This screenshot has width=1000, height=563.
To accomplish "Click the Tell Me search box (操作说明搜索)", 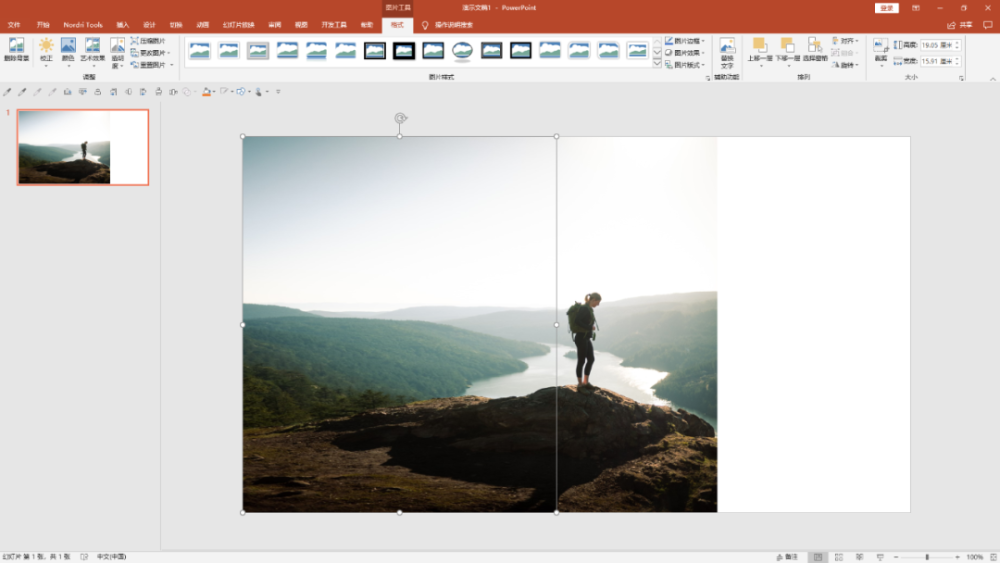I will 454,25.
